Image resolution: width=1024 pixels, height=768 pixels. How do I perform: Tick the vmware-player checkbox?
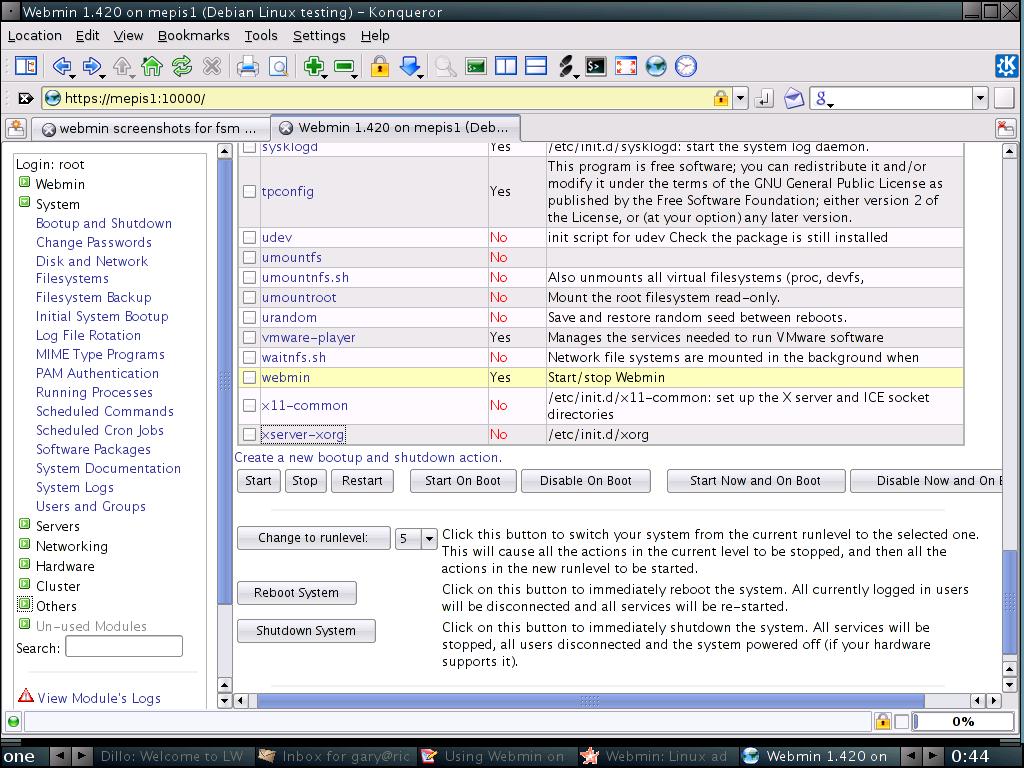(x=249, y=338)
